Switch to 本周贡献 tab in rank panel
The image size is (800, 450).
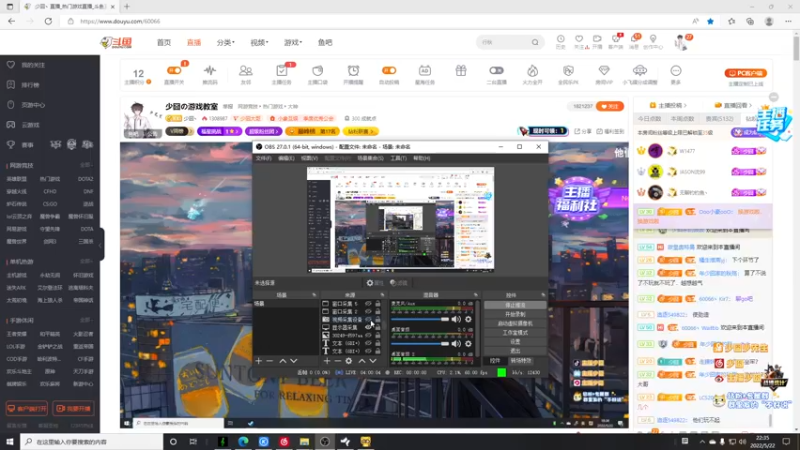point(683,118)
